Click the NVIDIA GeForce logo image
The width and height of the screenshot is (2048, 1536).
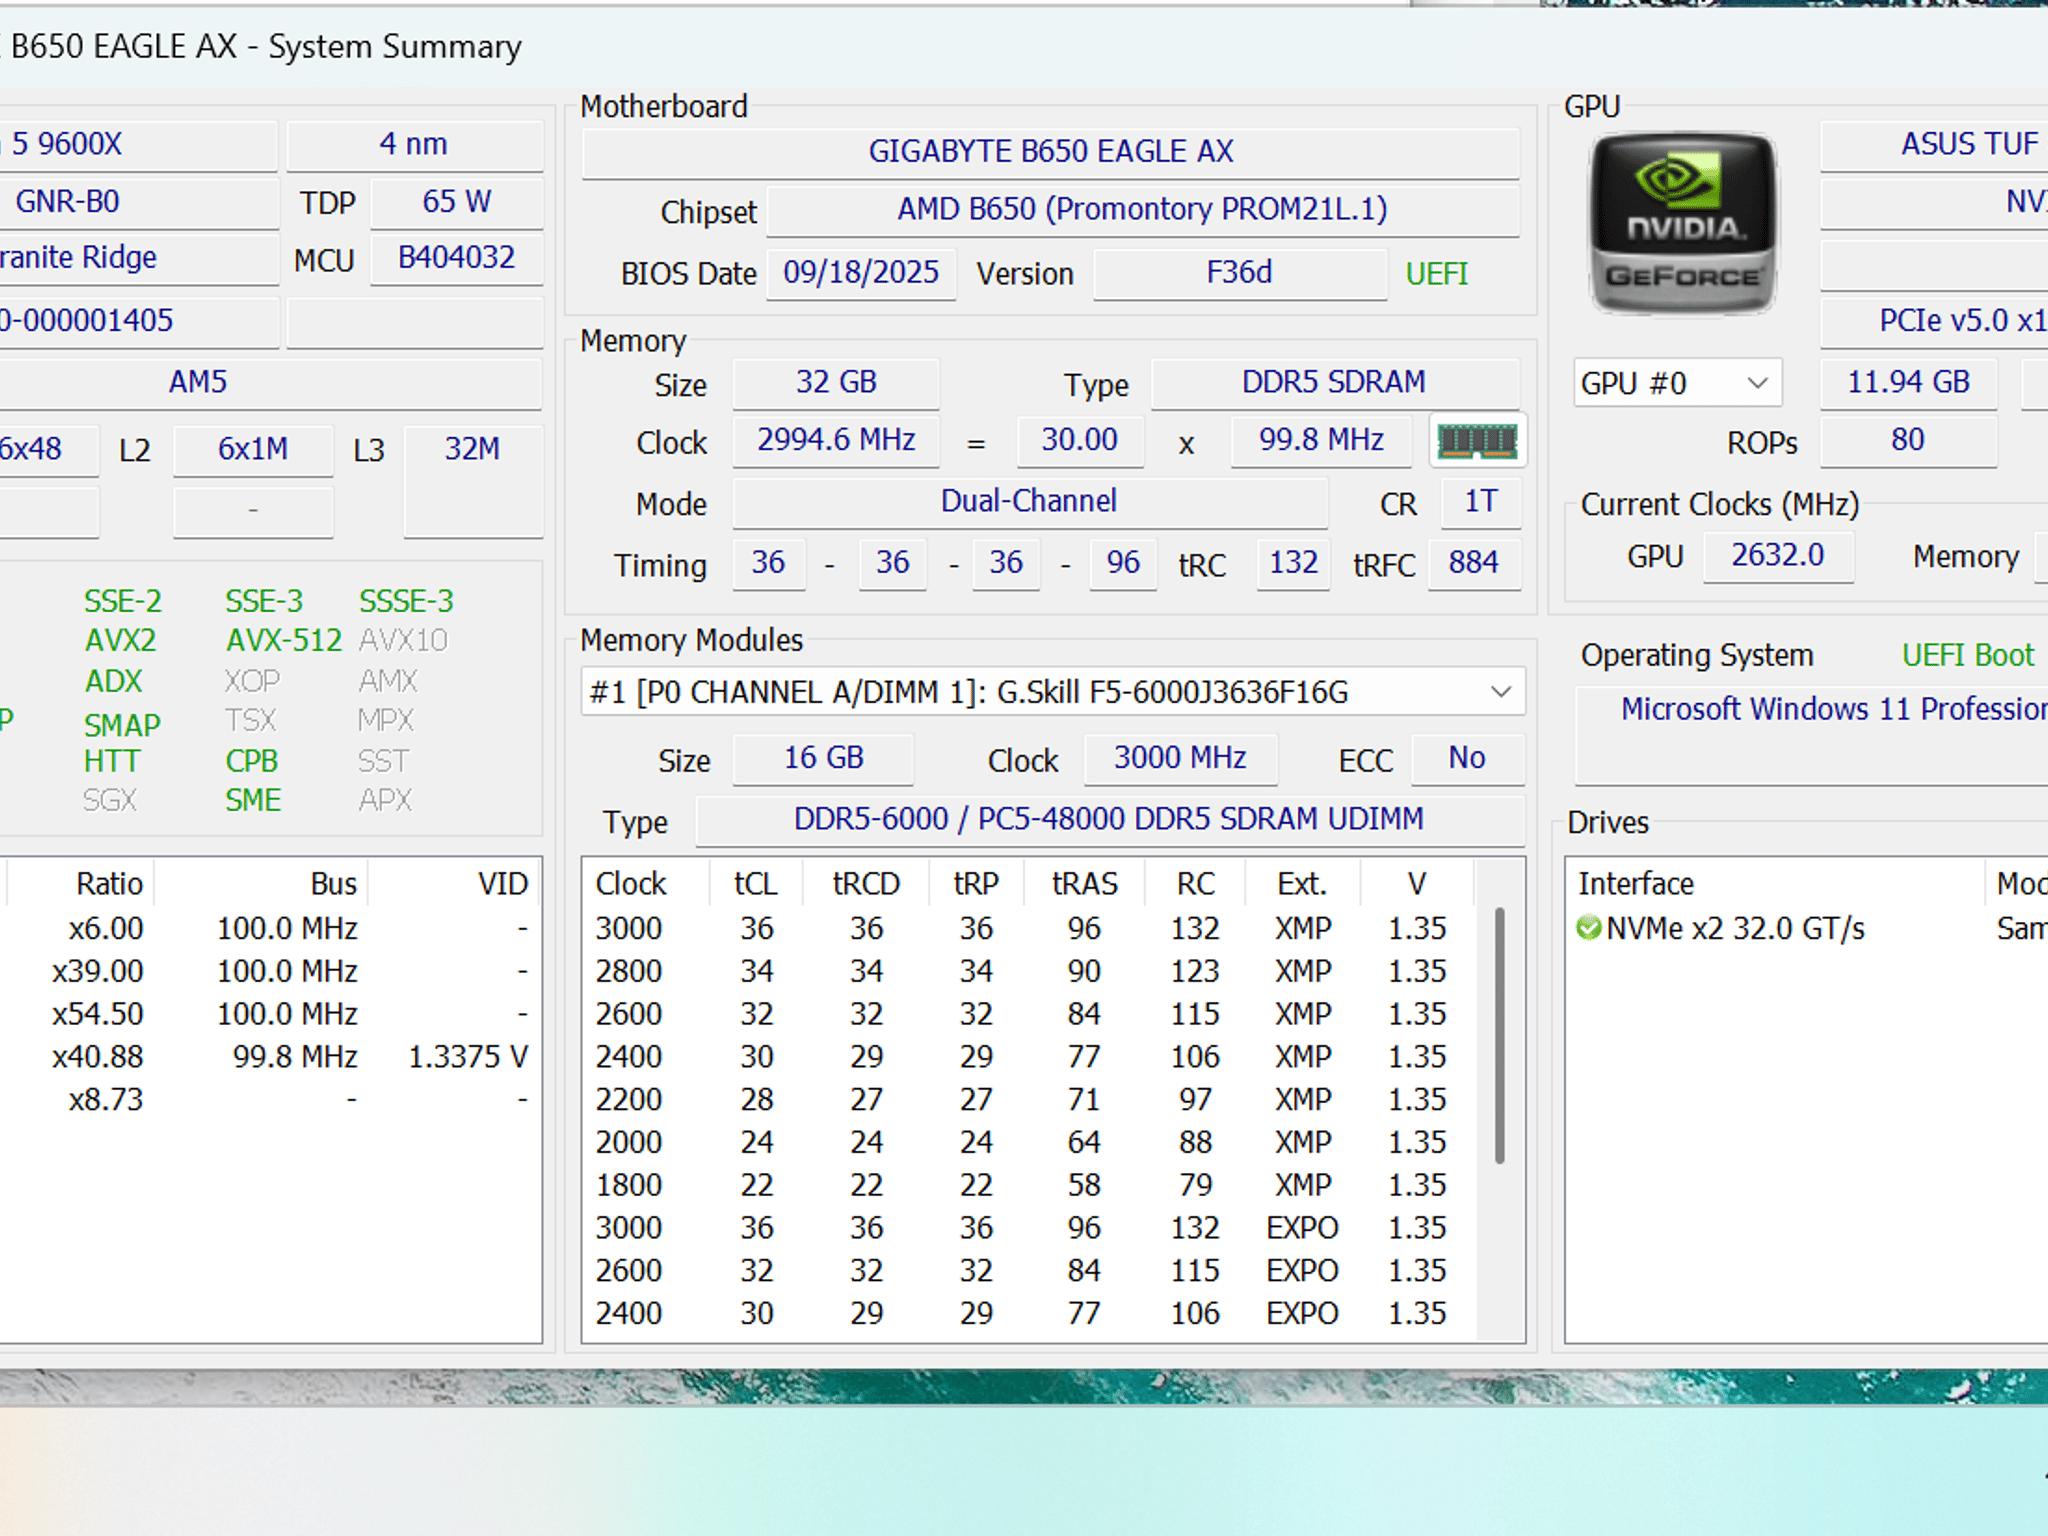tap(1683, 223)
